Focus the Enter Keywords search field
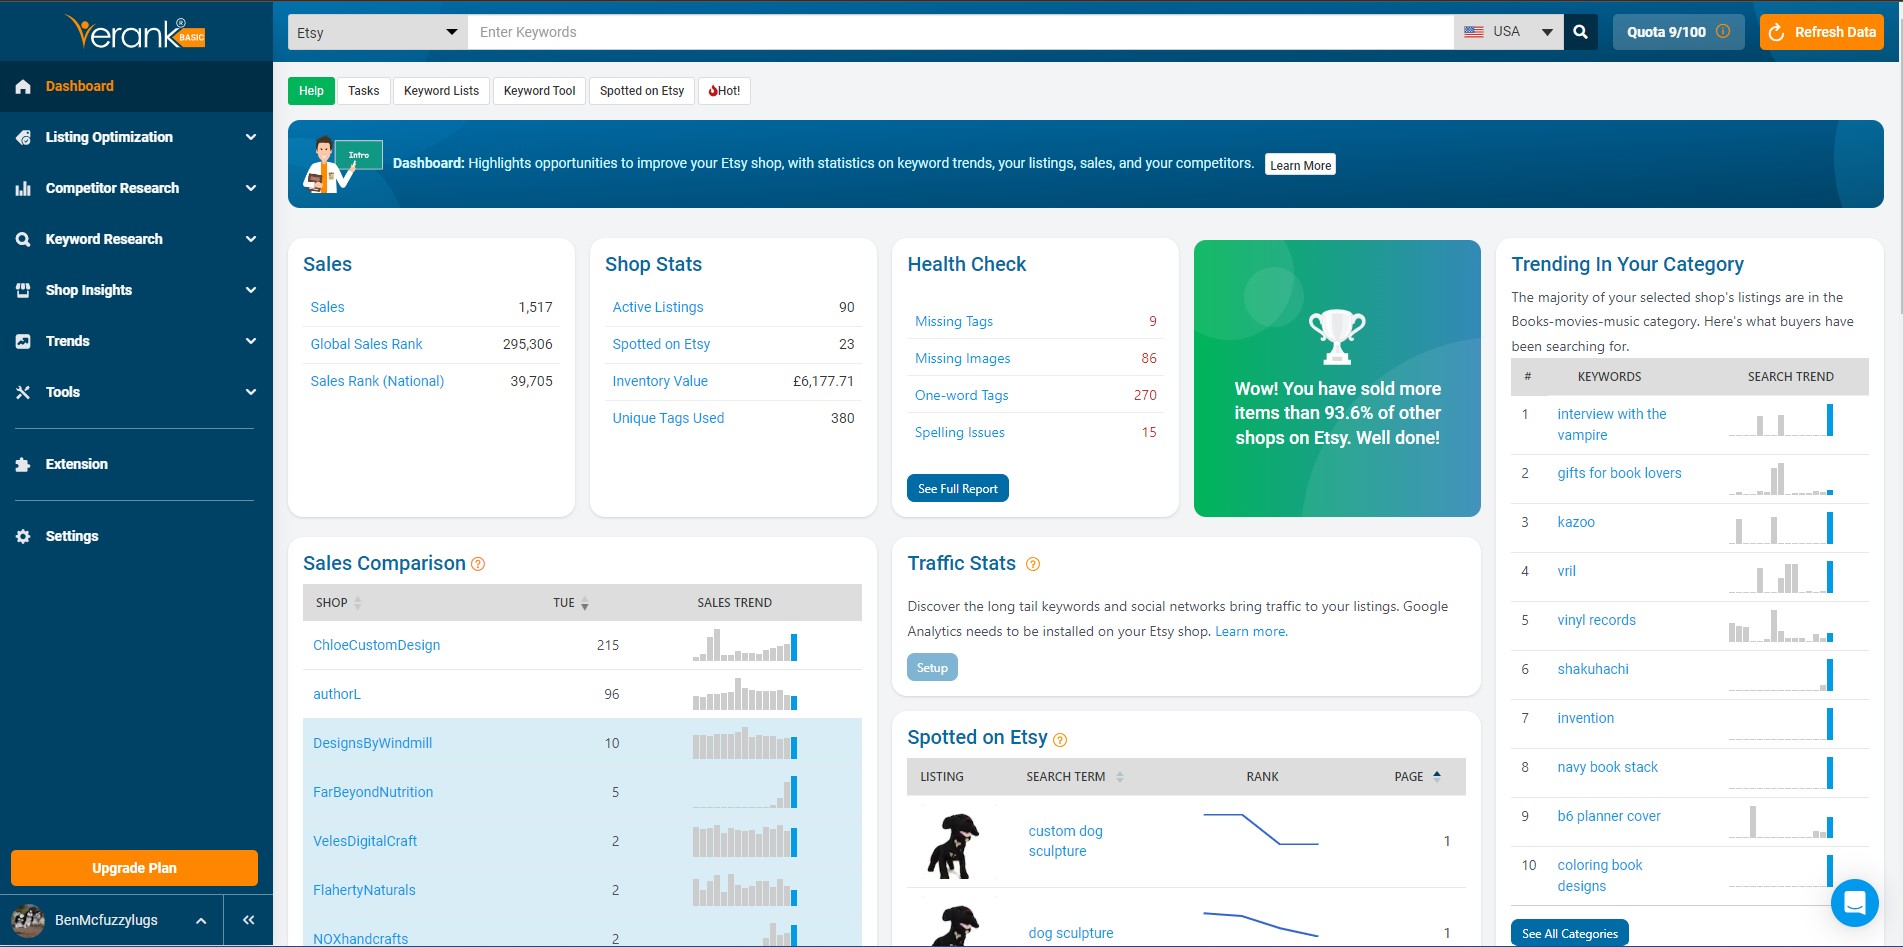 tap(960, 32)
